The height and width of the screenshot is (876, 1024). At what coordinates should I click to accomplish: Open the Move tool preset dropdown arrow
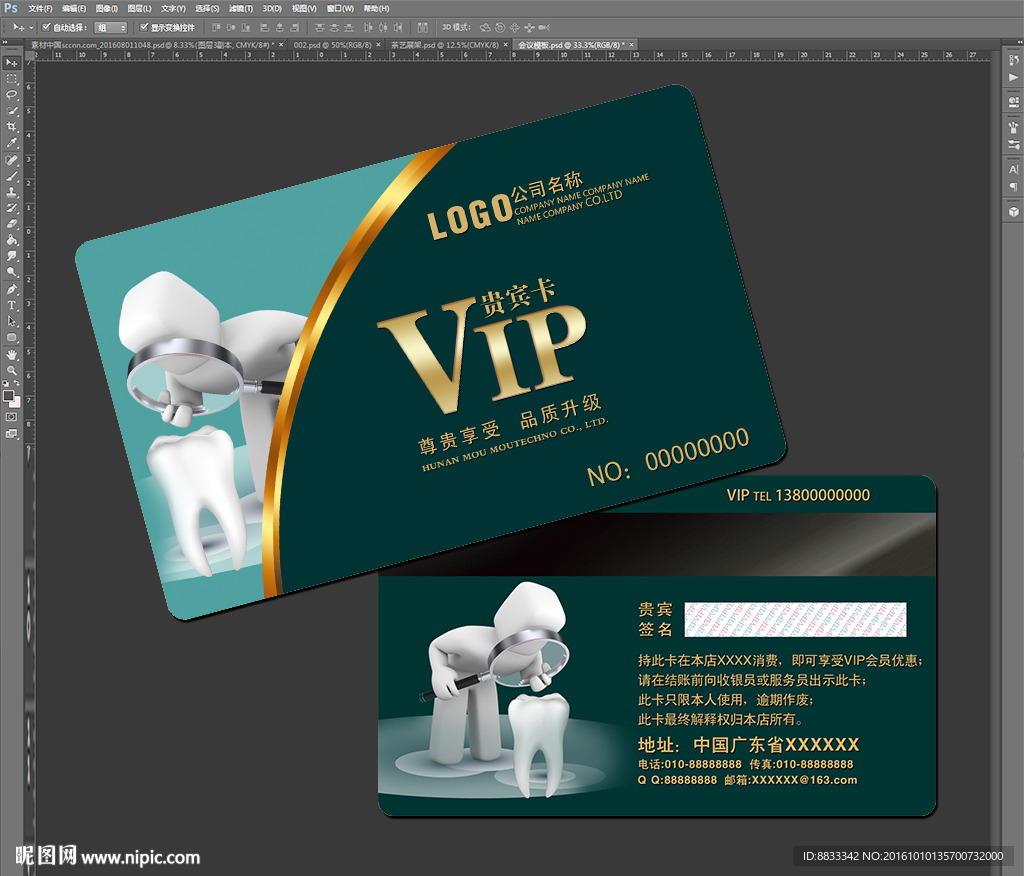pos(31,29)
